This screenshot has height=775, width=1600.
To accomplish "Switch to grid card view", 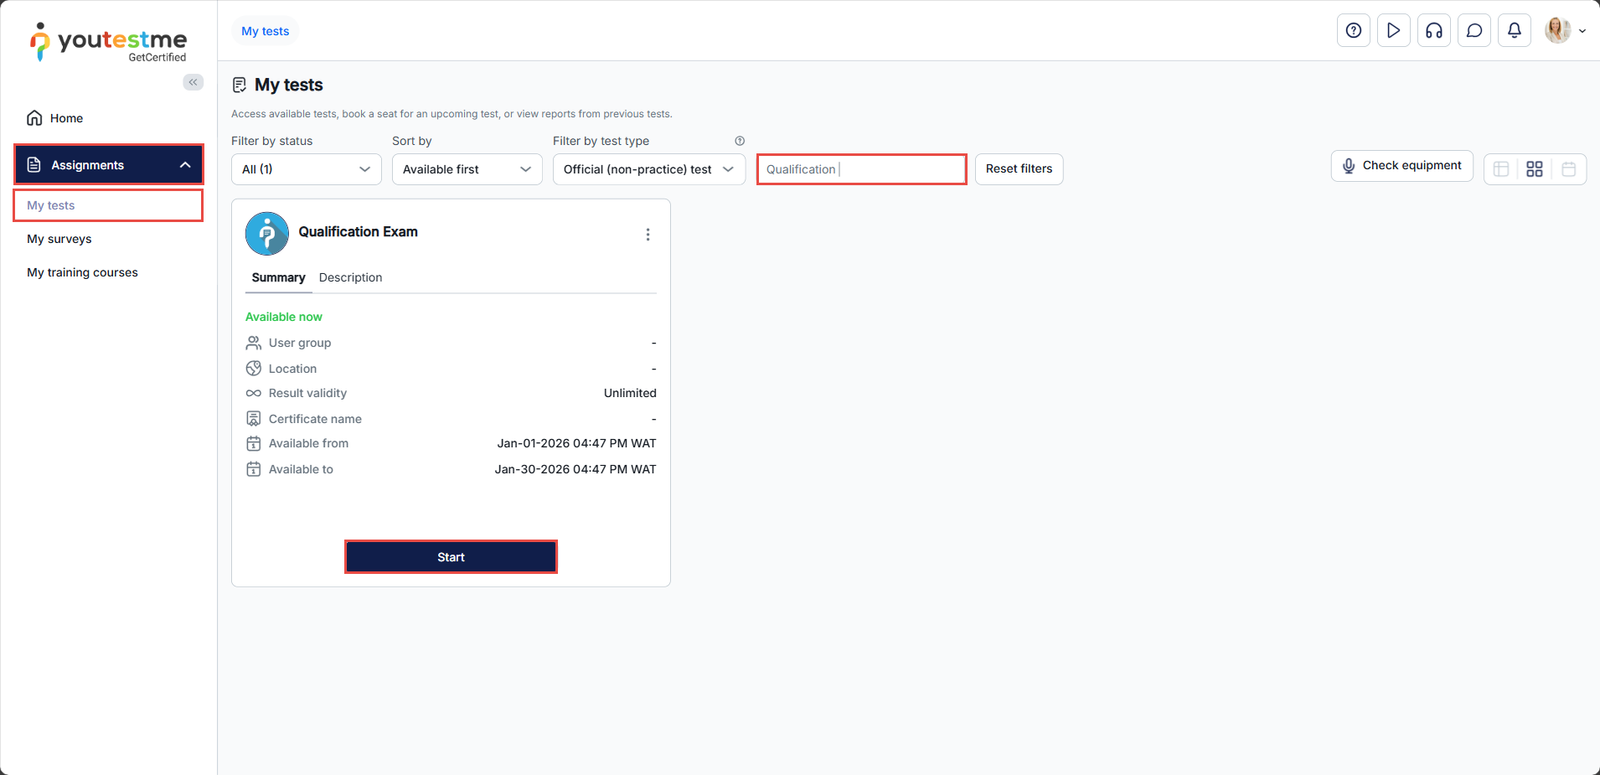I will pyautogui.click(x=1534, y=169).
